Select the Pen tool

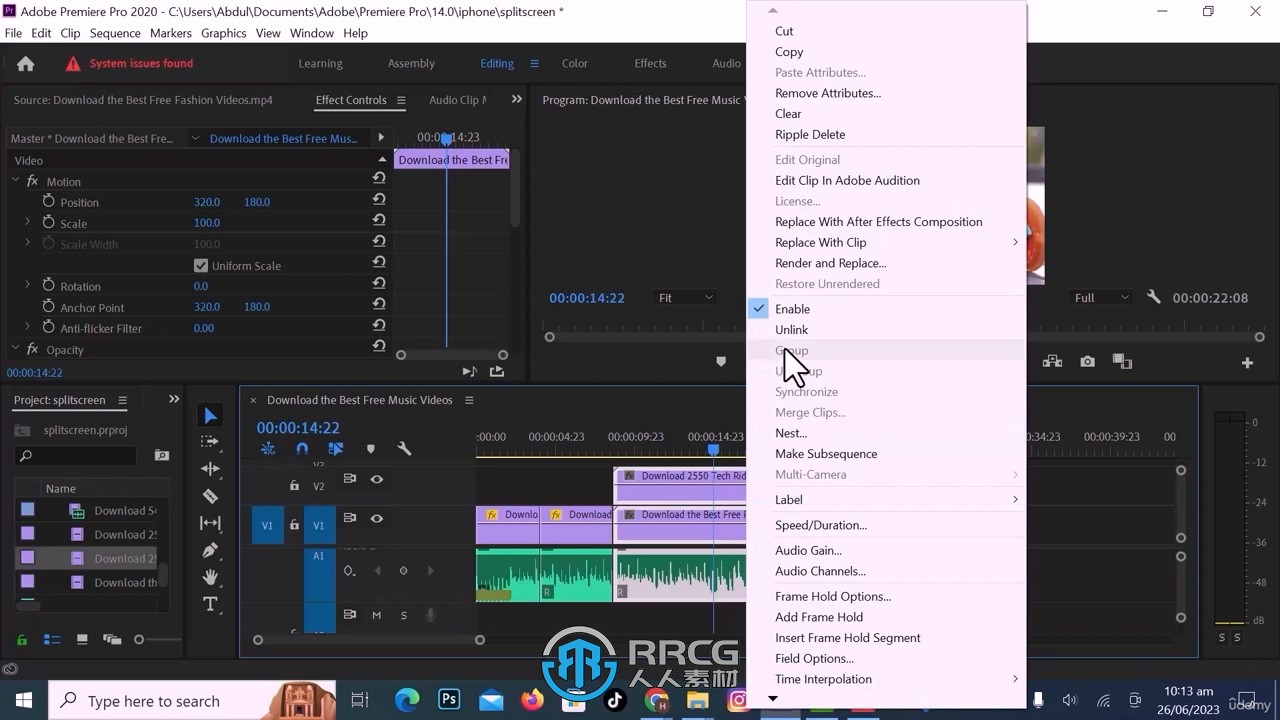coord(210,550)
